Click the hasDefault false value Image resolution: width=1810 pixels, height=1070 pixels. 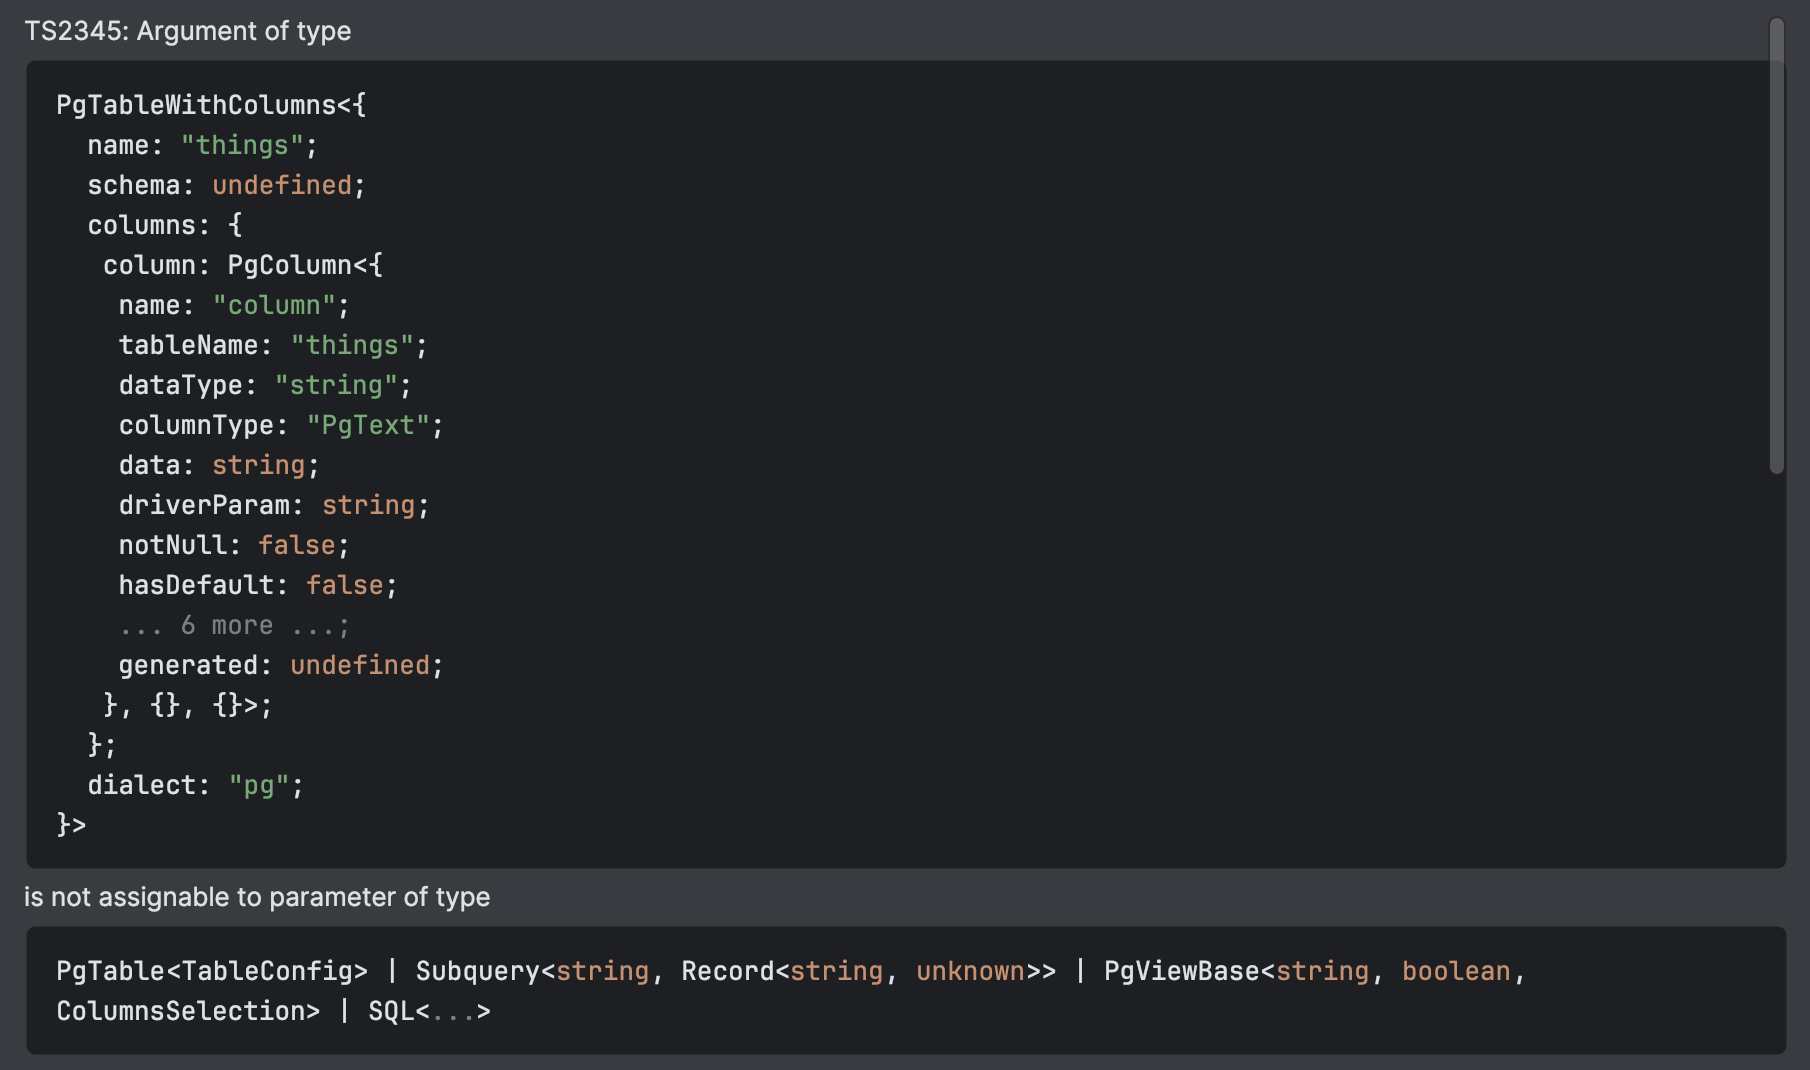[345, 584]
